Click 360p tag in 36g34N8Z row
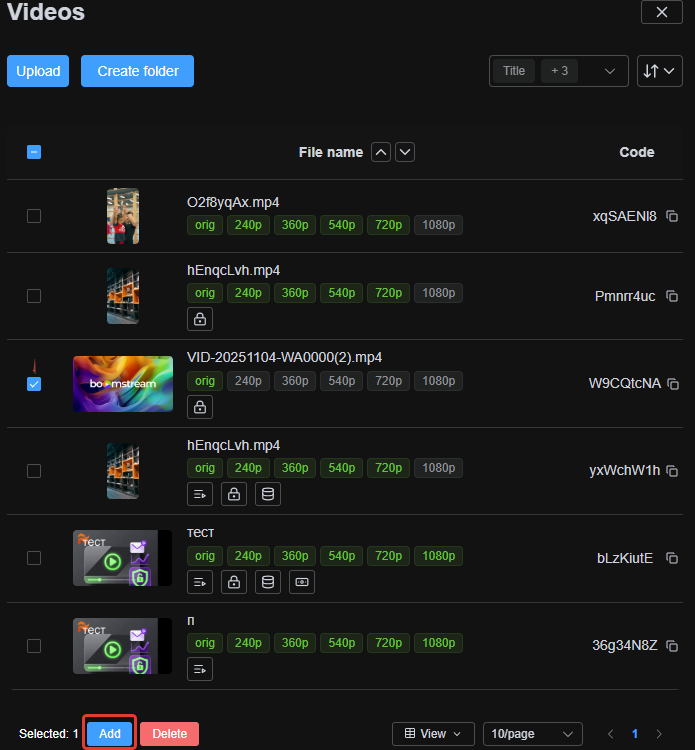695x750 pixels. coord(295,643)
